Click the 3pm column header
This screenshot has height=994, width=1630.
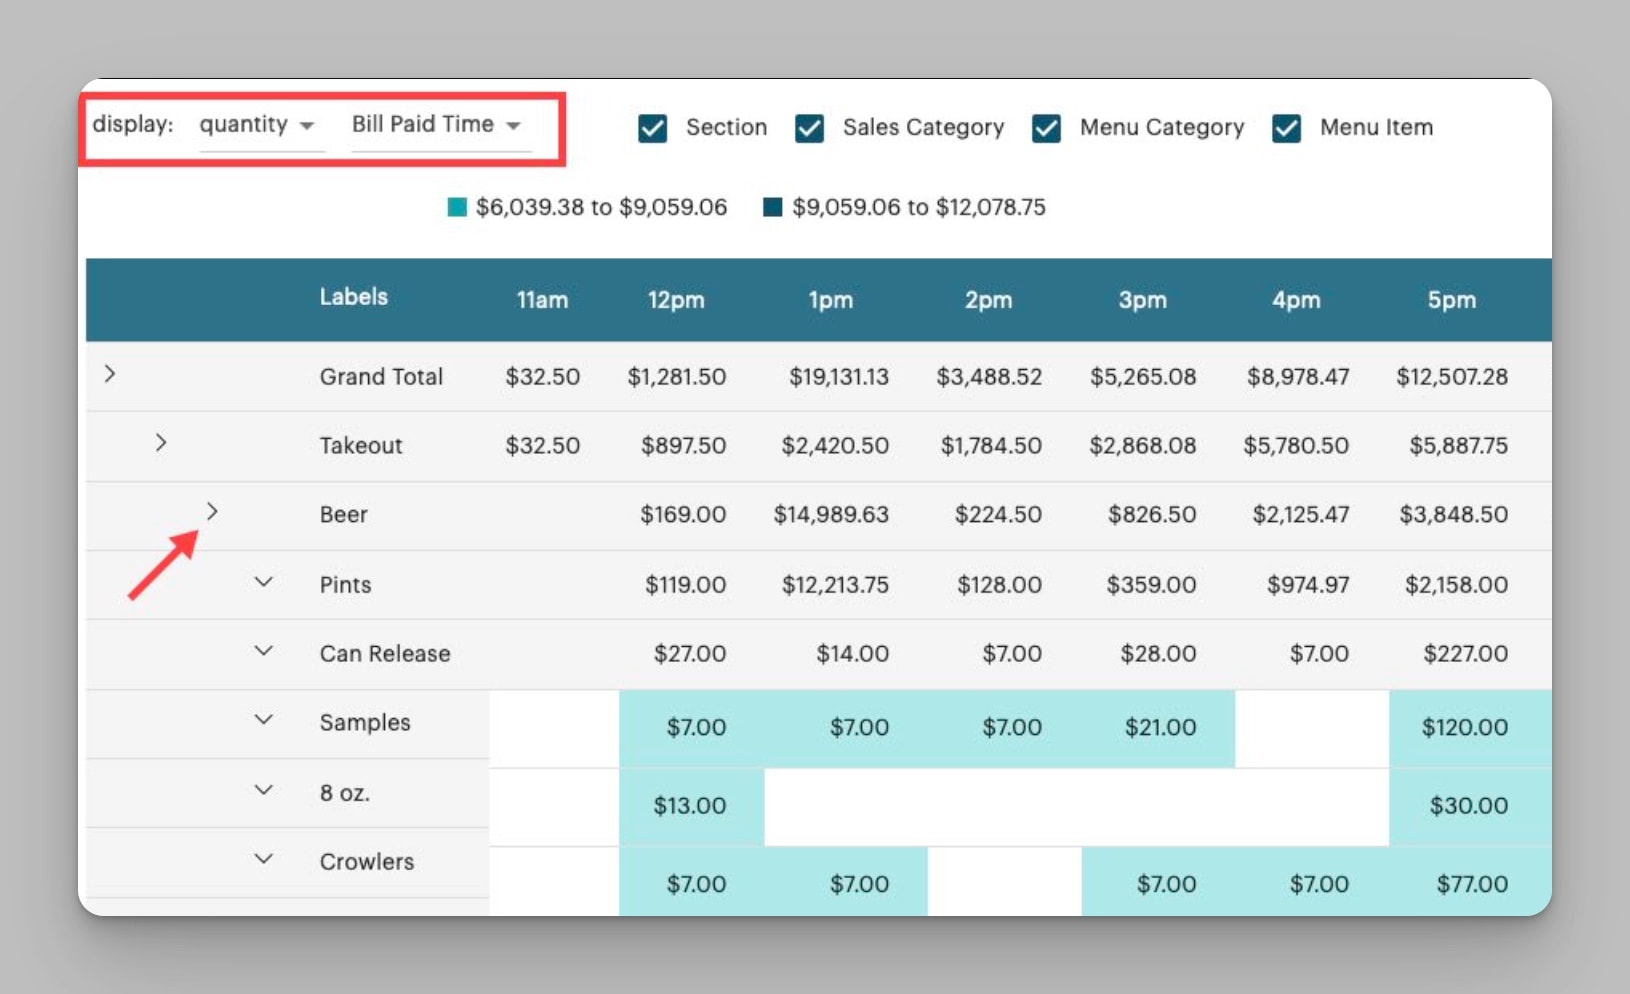click(1143, 300)
